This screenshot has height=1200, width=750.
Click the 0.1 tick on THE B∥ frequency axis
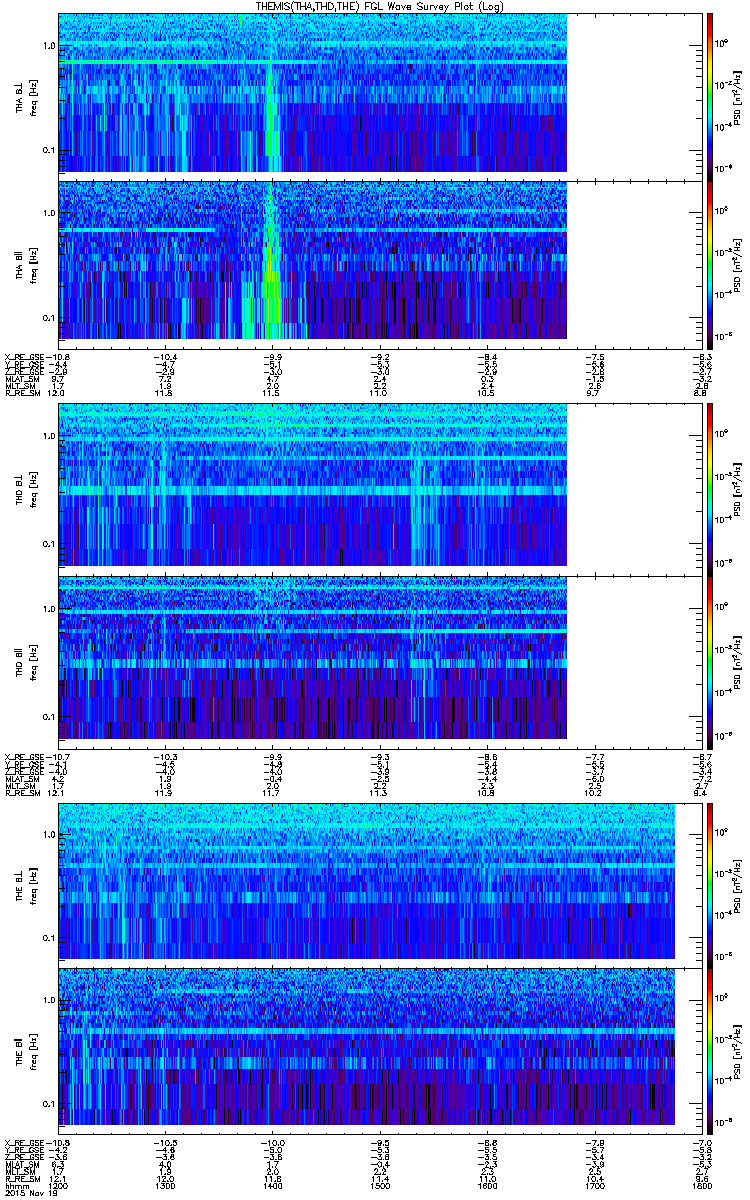(x=49, y=1103)
